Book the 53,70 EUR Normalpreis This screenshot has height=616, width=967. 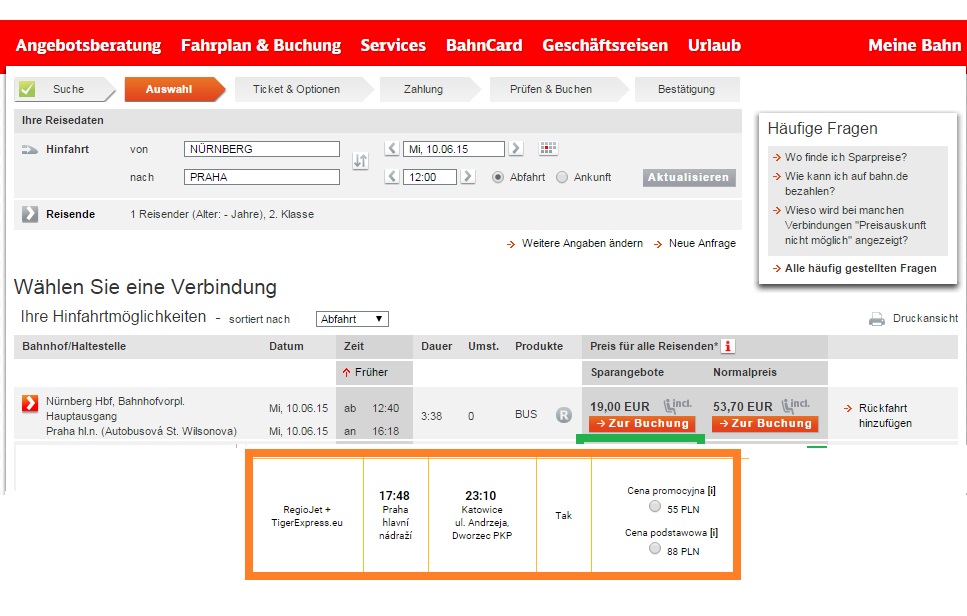(765, 424)
